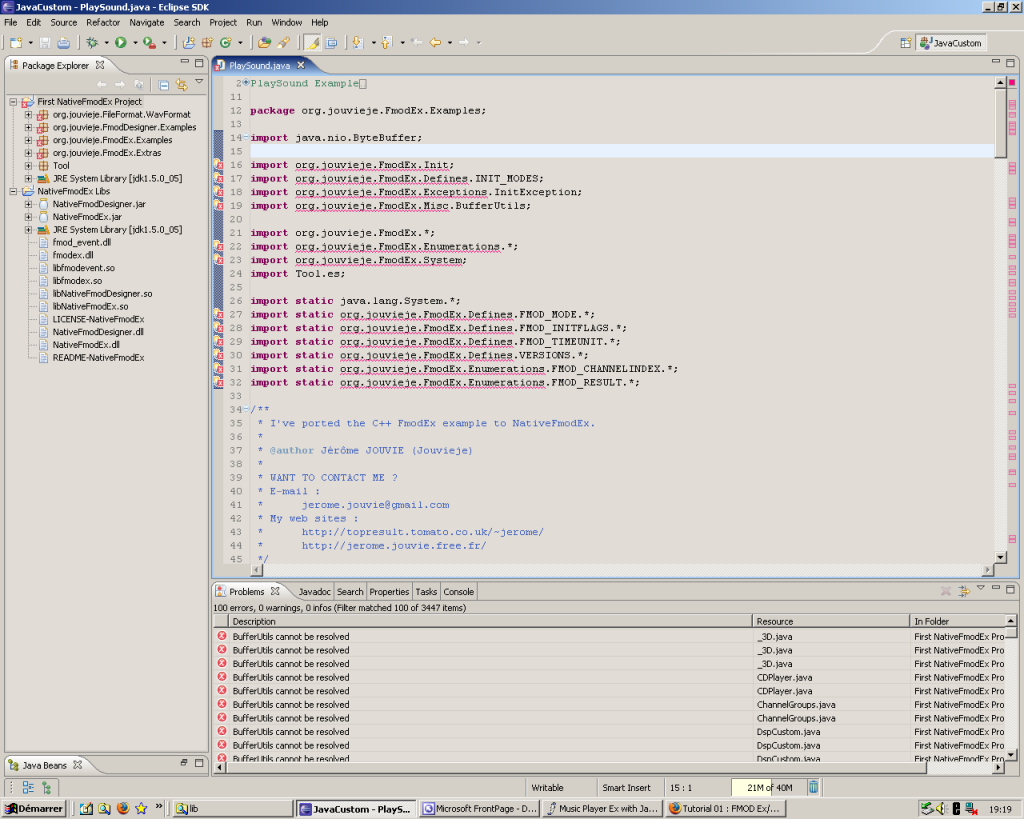Expand org.jouvieje.FileFormat.WavFormat package

pyautogui.click(x=28, y=114)
